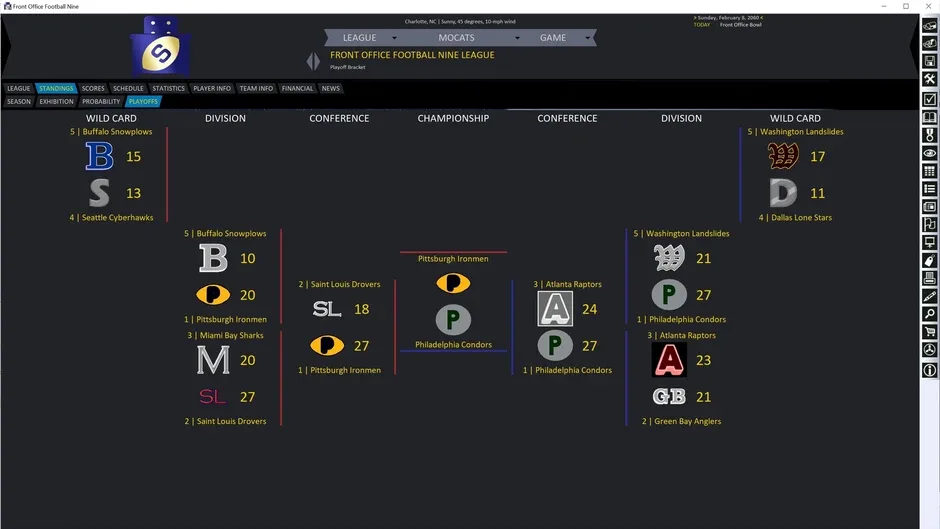The height and width of the screenshot is (529, 940).
Task: Open the SCHEDULE tab
Action: [x=128, y=88]
